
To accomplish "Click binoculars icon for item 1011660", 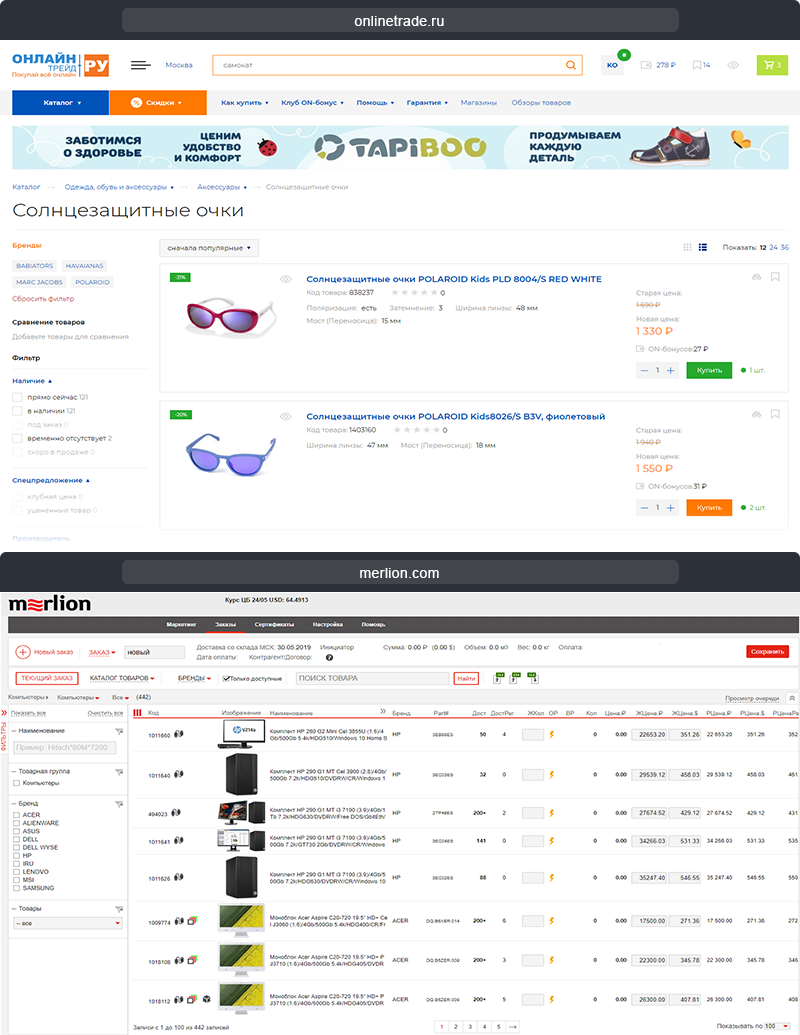I will coord(178,734).
